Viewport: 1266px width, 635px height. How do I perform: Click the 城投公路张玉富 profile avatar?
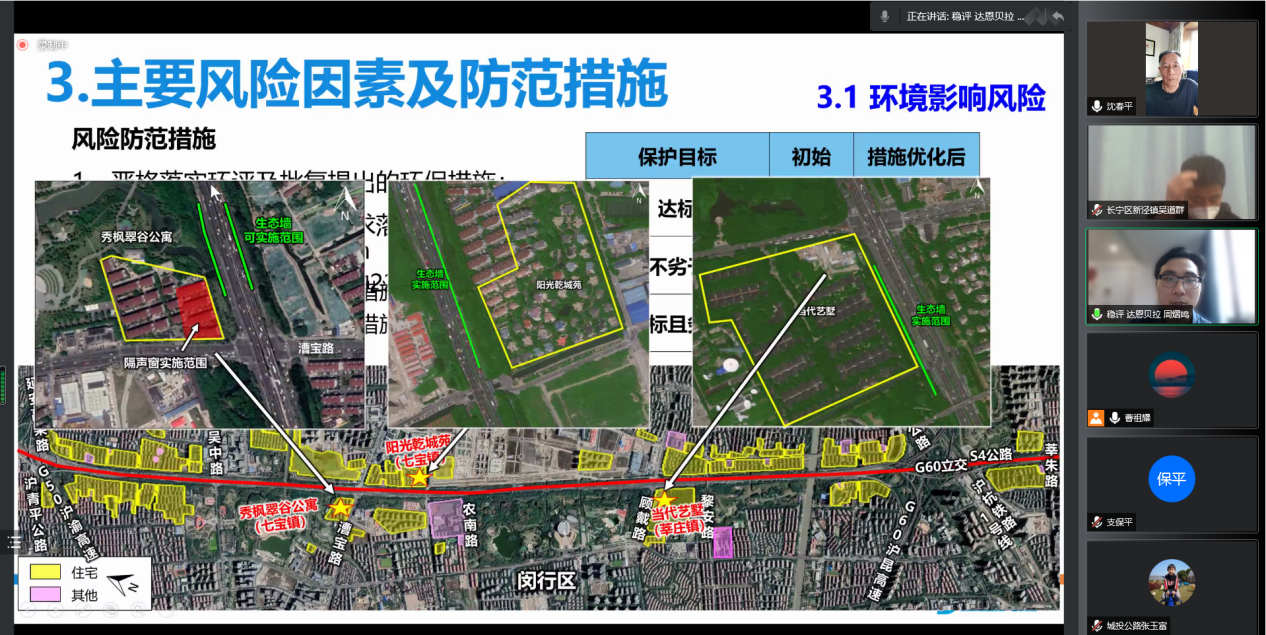coord(1171,582)
